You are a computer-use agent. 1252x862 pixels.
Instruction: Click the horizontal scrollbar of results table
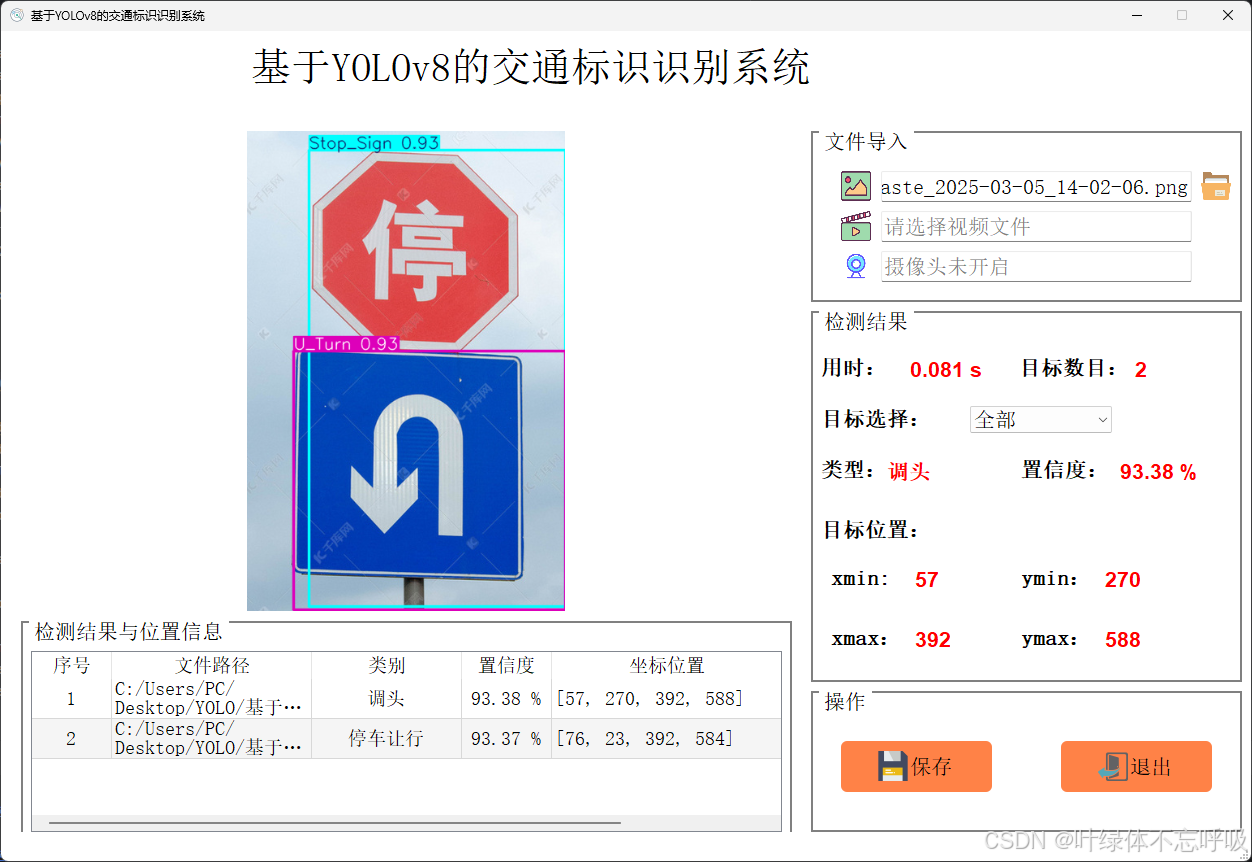coord(335,823)
